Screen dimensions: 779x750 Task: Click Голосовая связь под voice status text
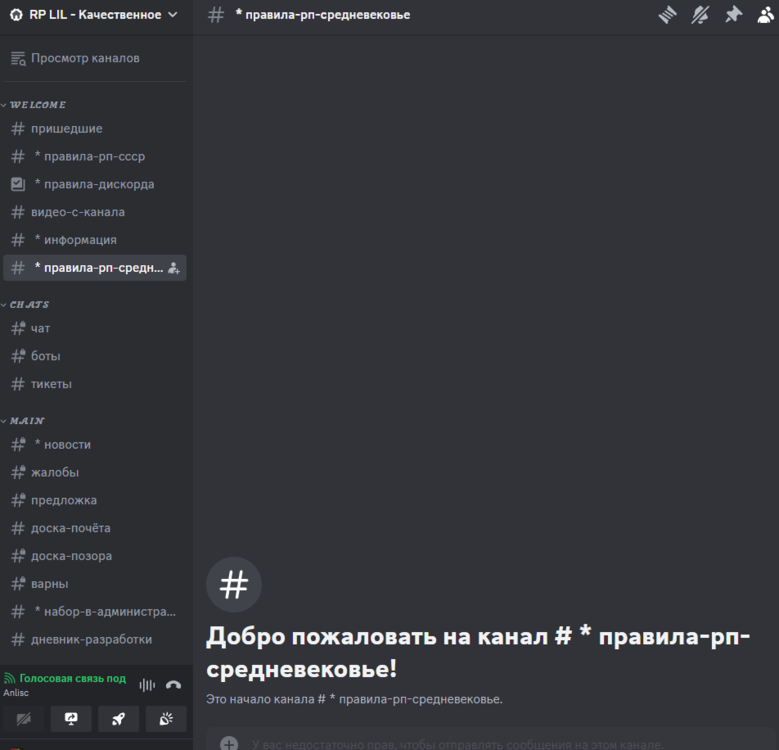pos(73,678)
